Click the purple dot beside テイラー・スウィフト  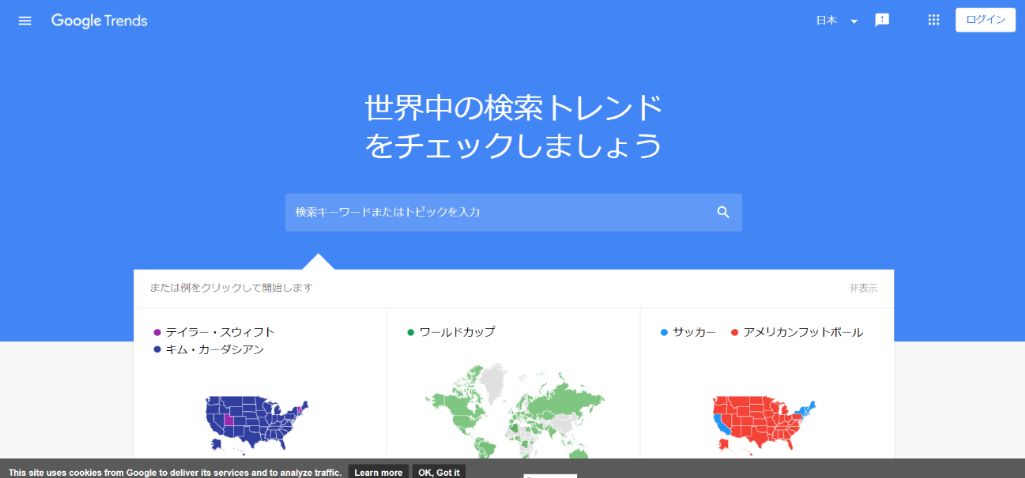[157, 333]
